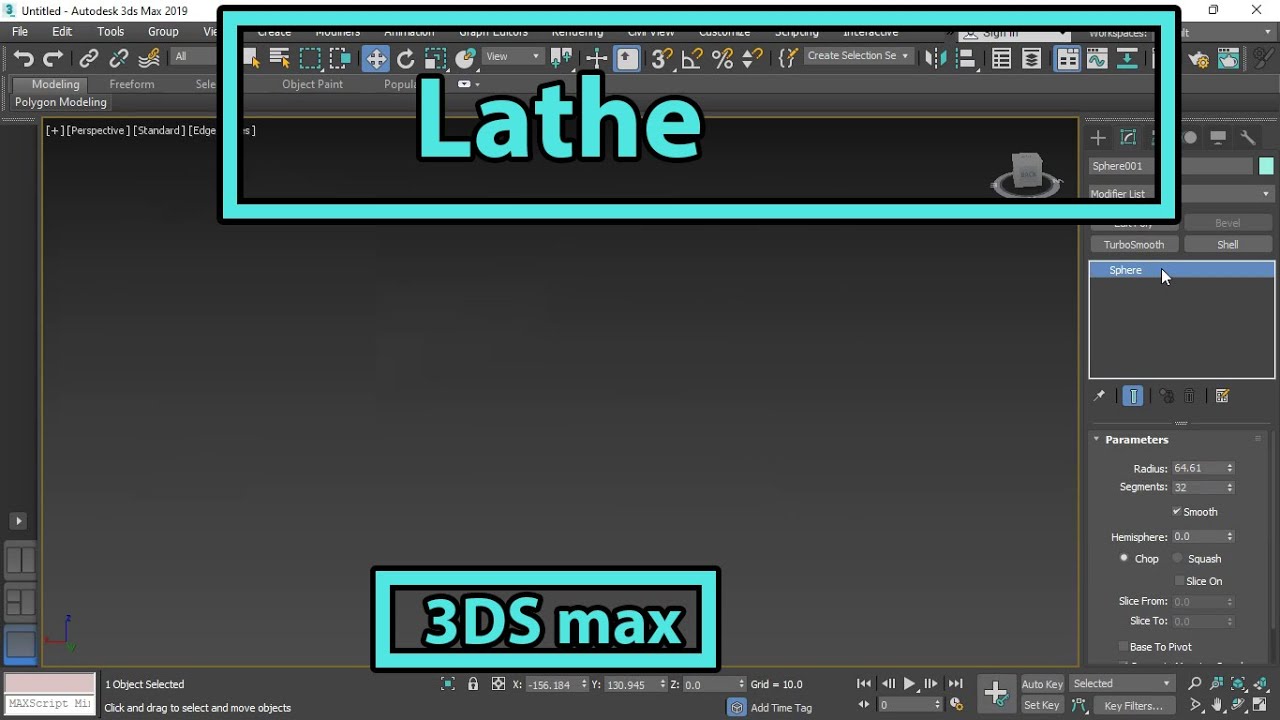Viewport: 1280px width, 720px height.
Task: Click the Undo arrow icon
Action: tap(24, 58)
